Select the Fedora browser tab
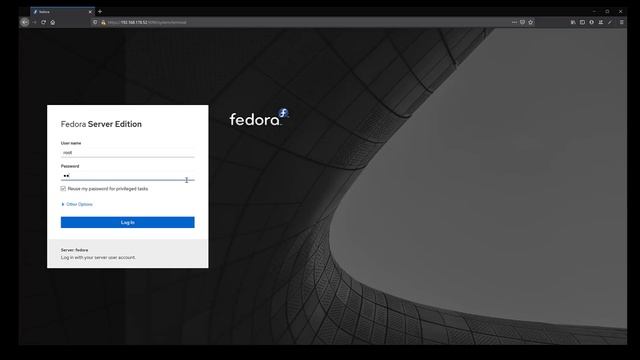640x360 pixels. (62, 12)
